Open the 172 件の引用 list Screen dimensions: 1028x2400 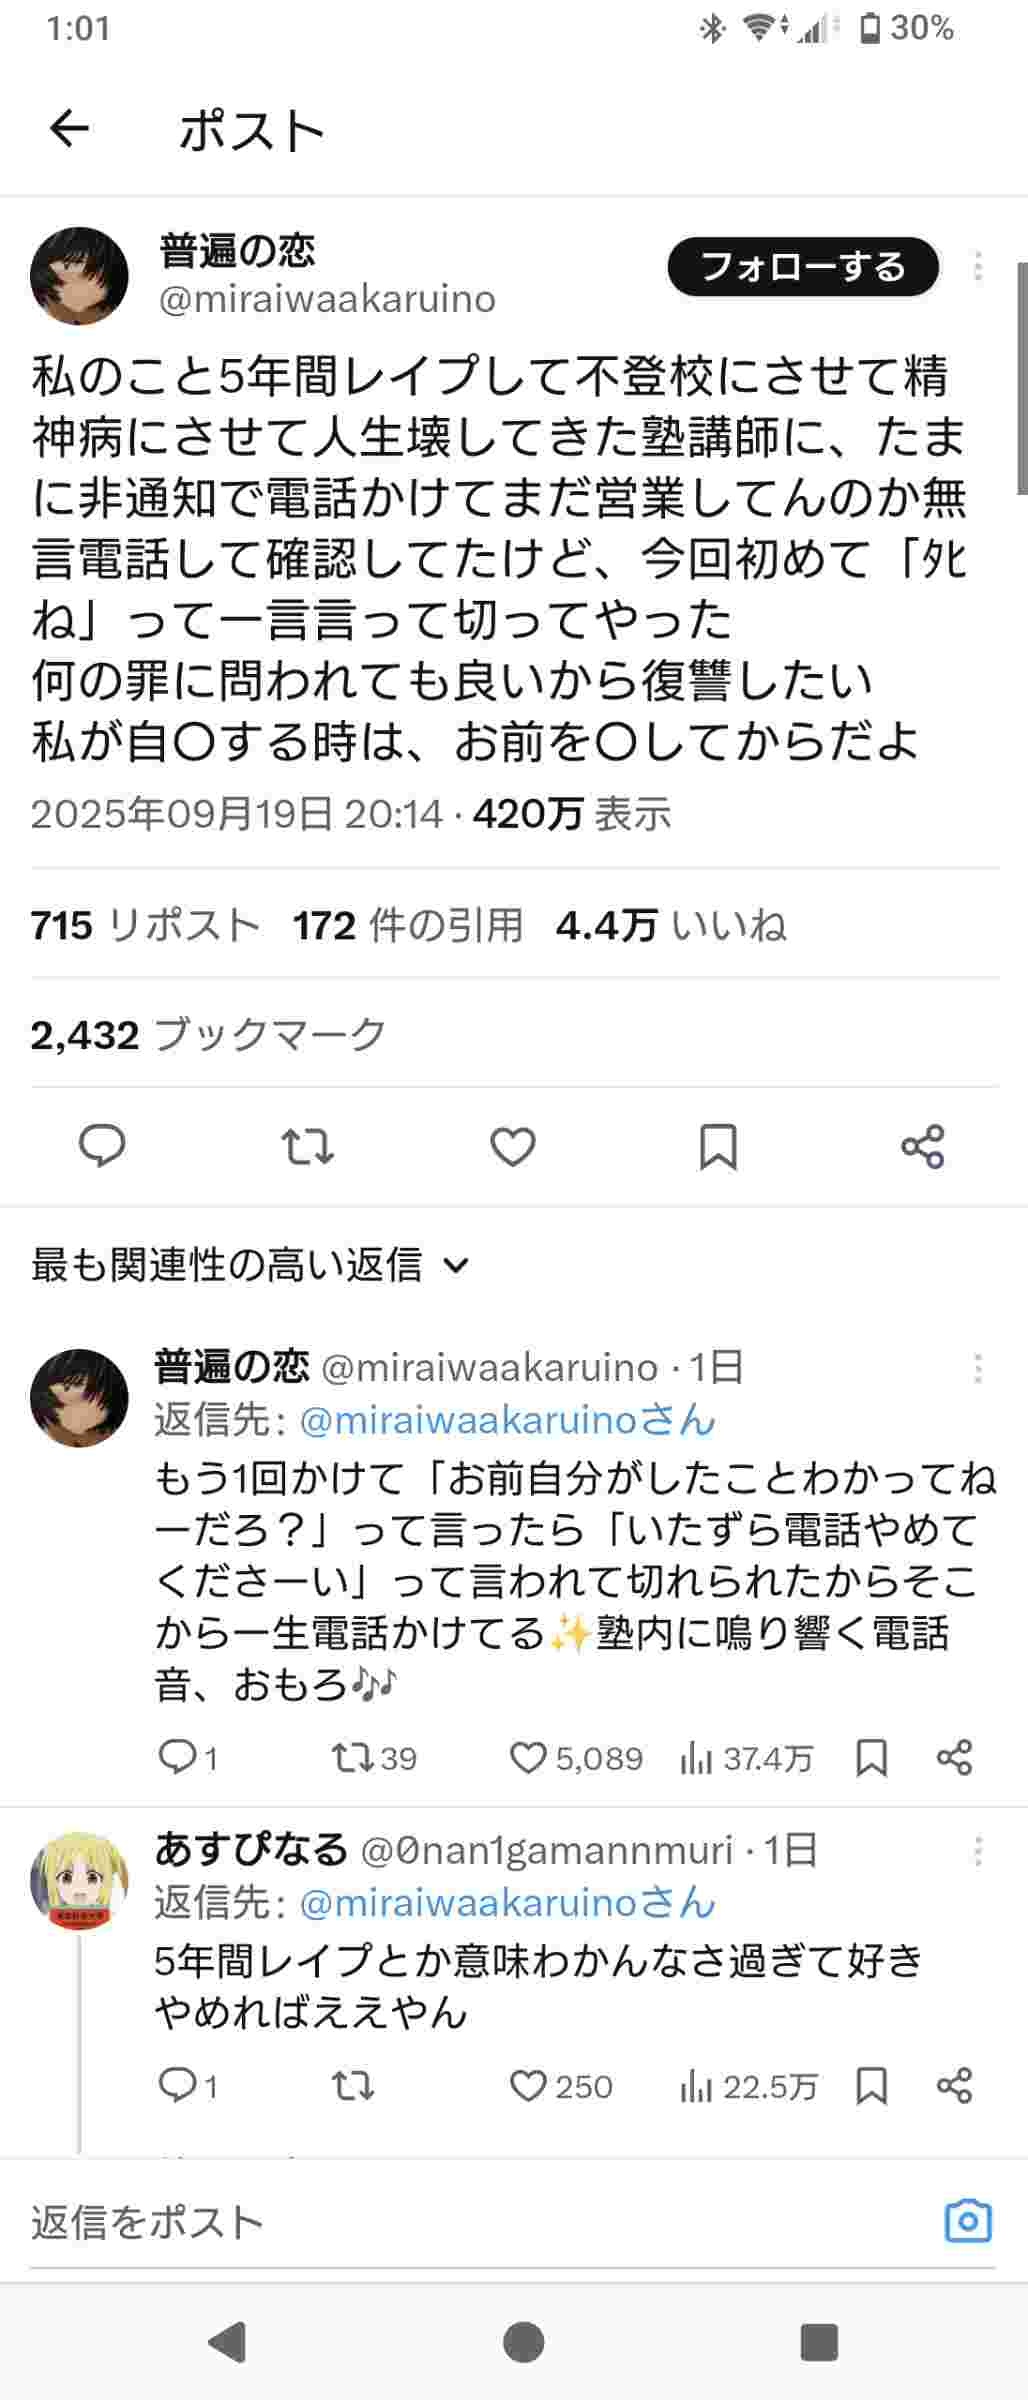pos(408,926)
